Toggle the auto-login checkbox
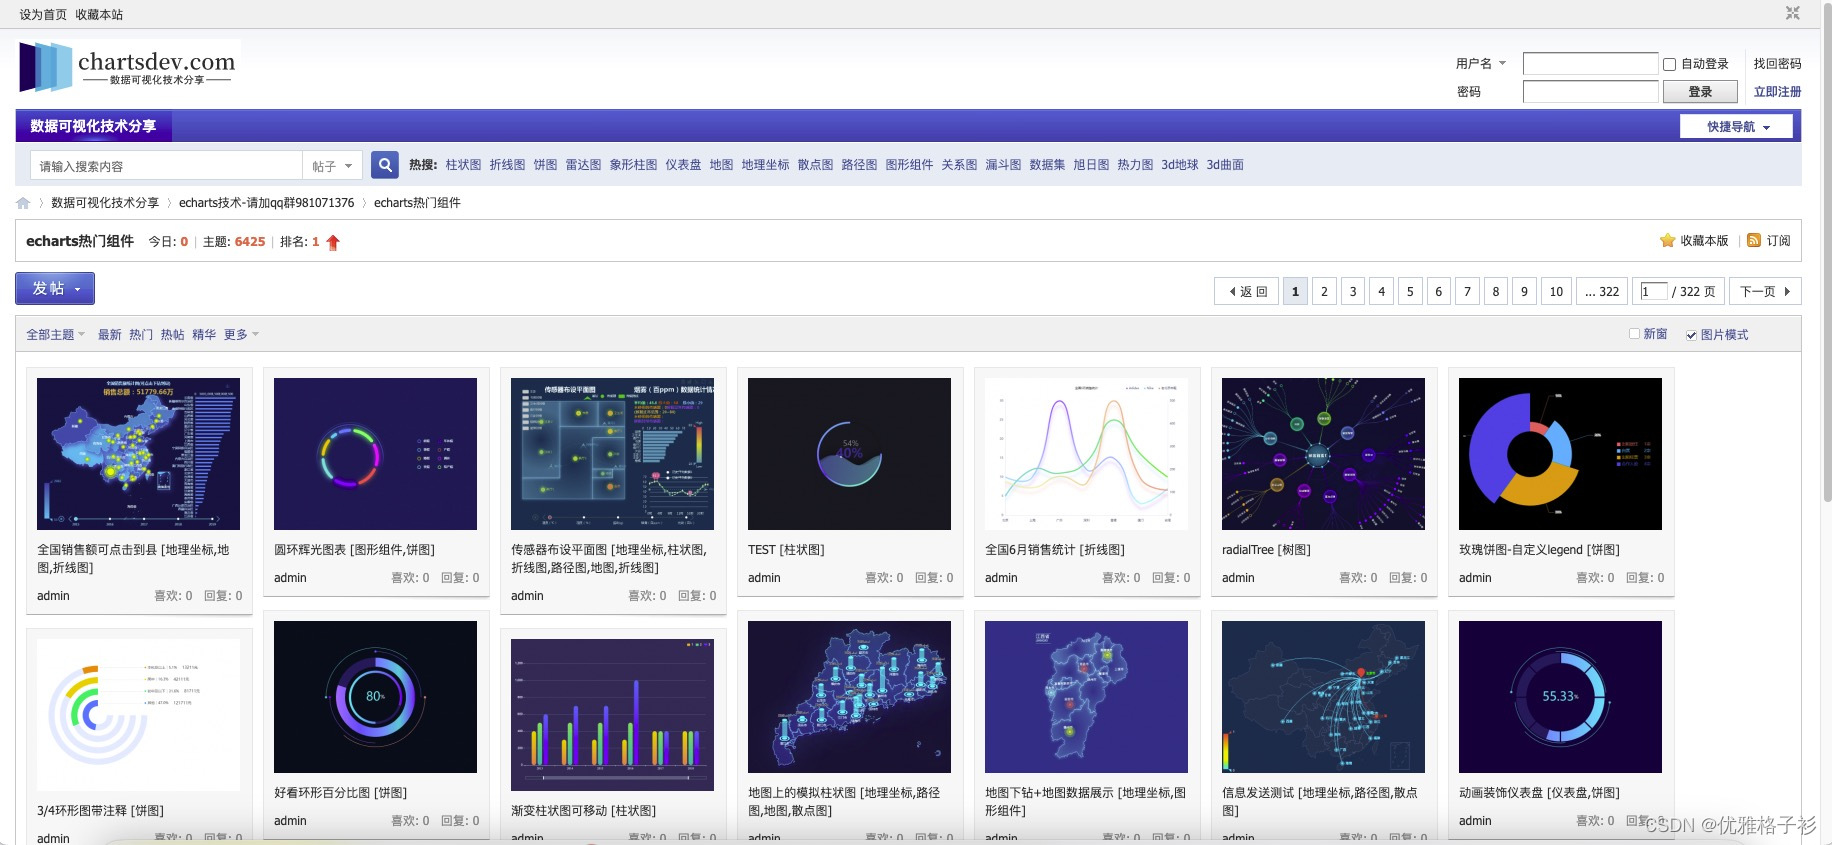The image size is (1832, 845). pos(1669,64)
